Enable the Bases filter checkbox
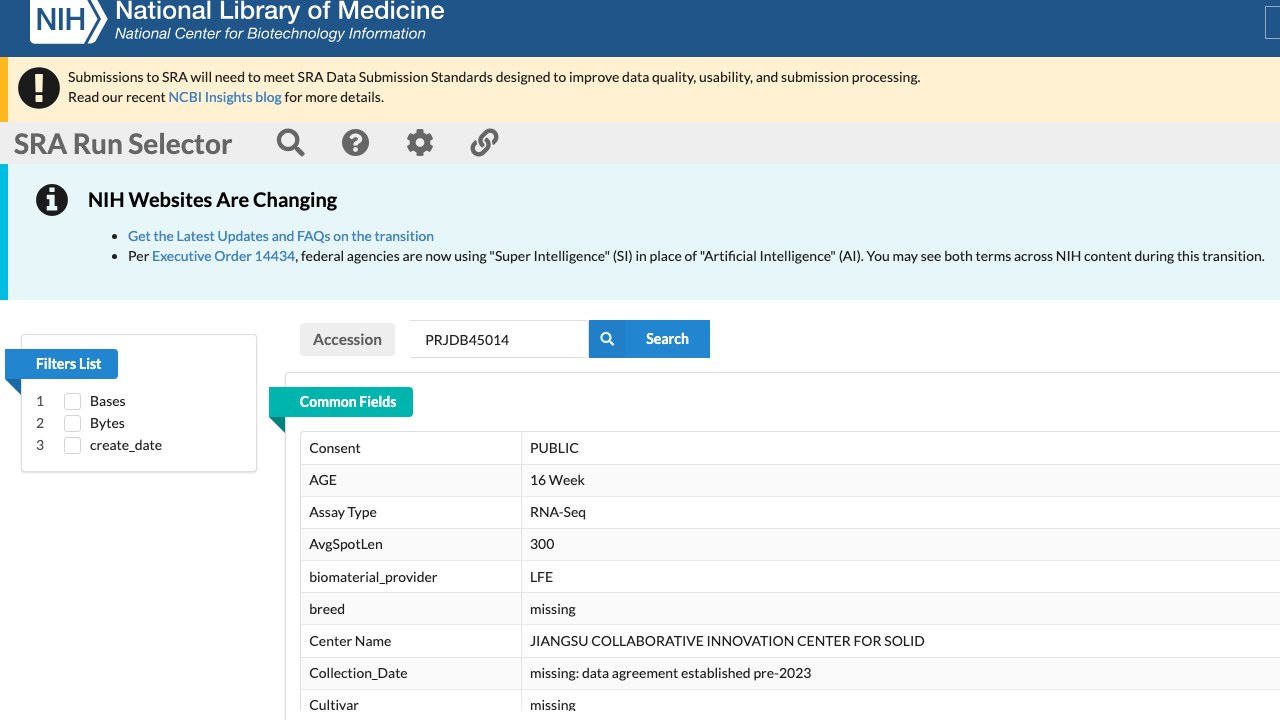This screenshot has width=1280, height=720. (72, 401)
